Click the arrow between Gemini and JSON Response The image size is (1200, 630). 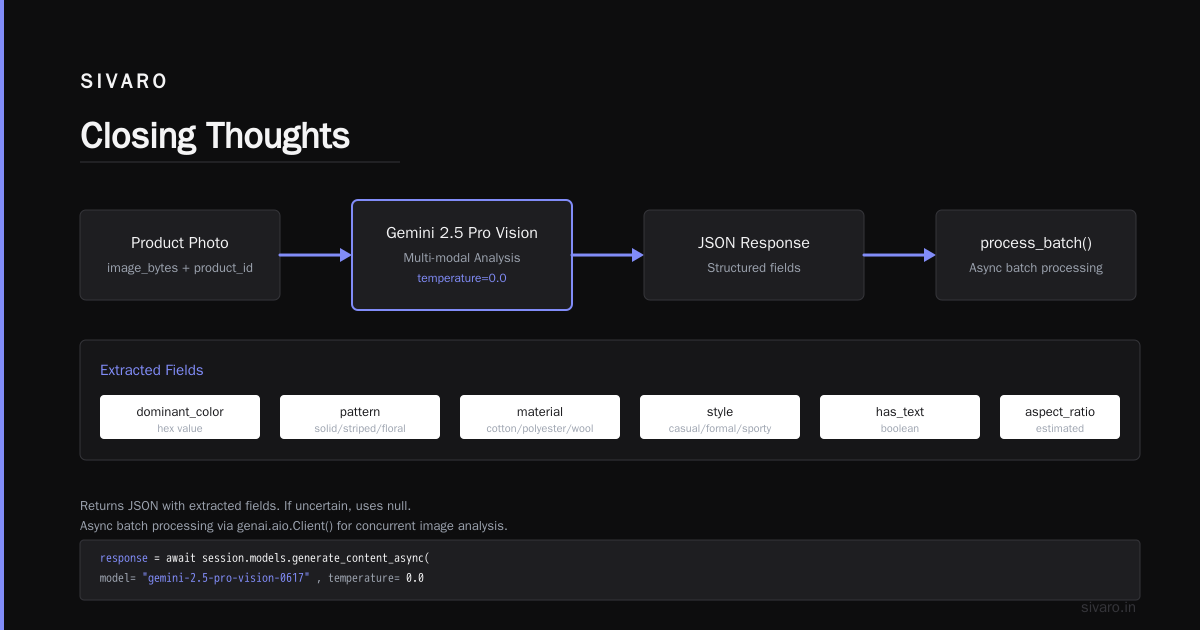pos(608,255)
